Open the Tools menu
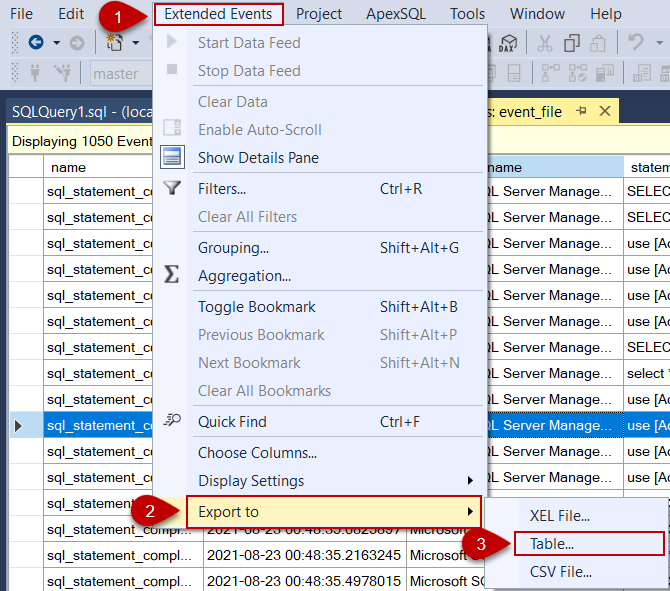670x591 pixels. [467, 14]
